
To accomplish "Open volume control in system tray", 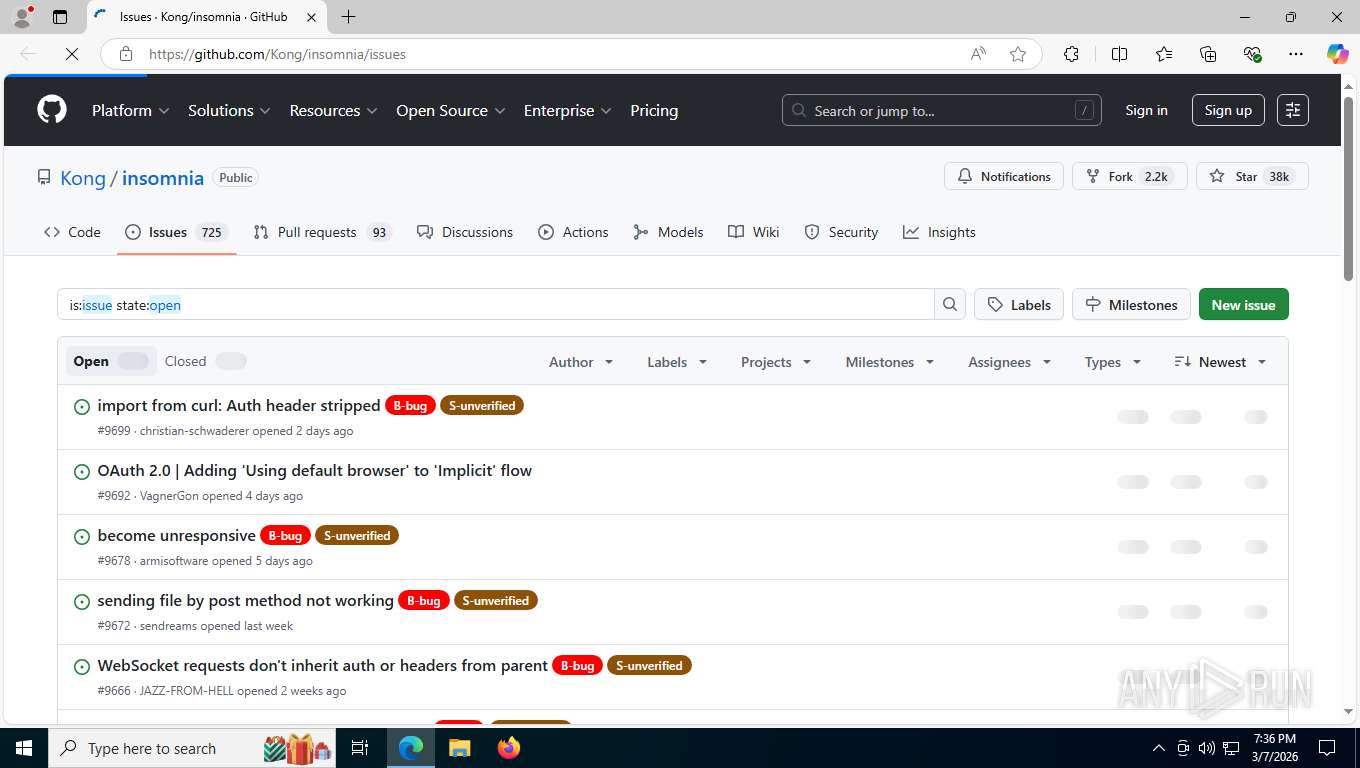I will point(1207,748).
